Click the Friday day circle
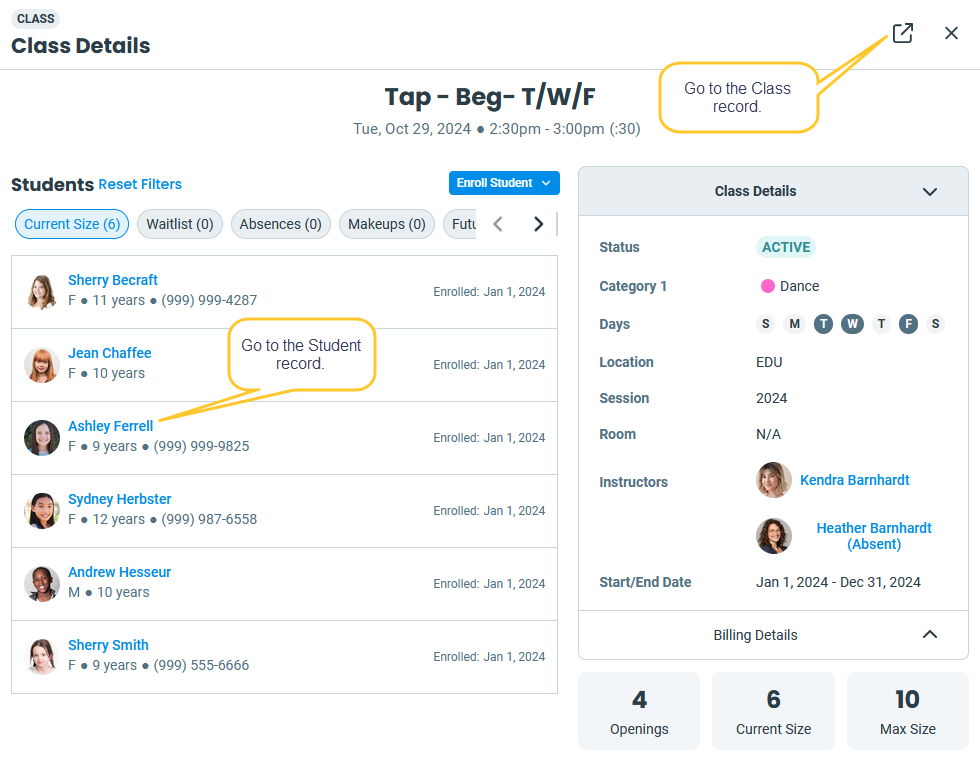 [908, 324]
